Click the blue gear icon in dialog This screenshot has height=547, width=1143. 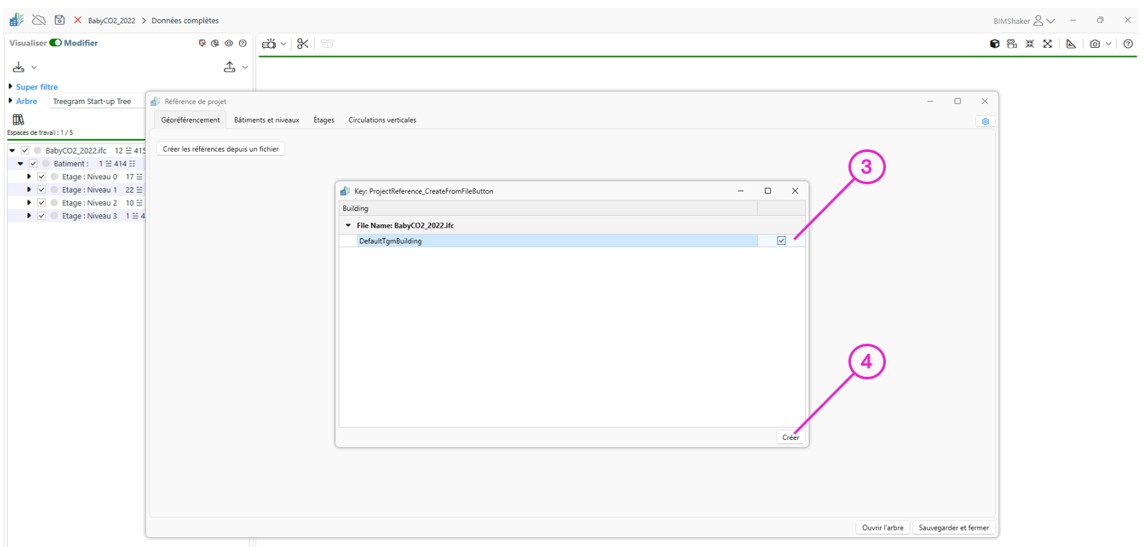pos(985,121)
